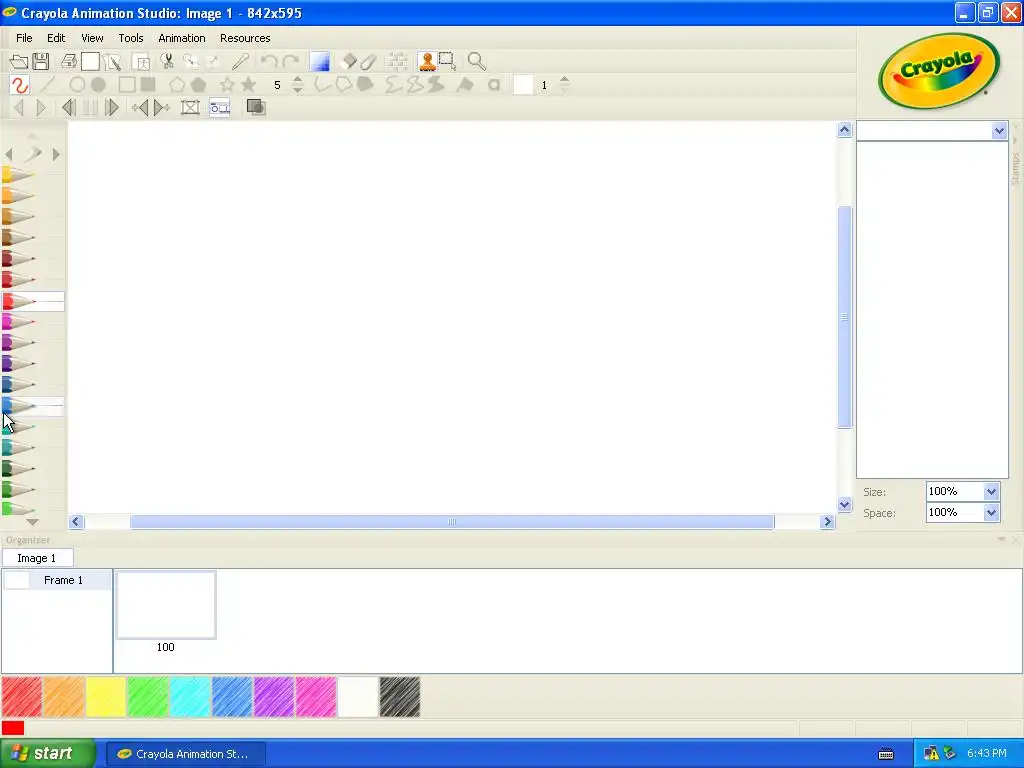
Task: Activate the orange stamp tool
Action: coord(427,61)
